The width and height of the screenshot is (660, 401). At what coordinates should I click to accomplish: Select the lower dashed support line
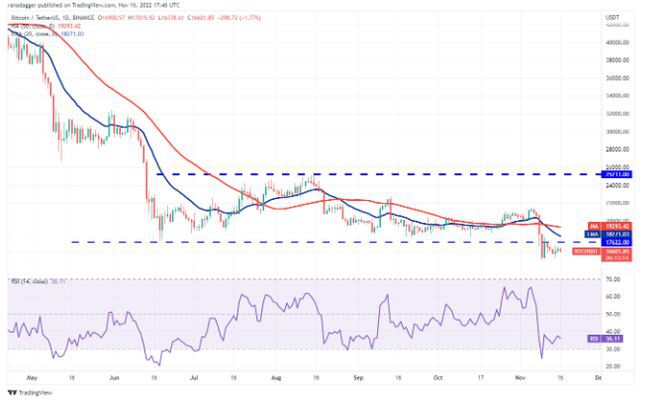300,241
